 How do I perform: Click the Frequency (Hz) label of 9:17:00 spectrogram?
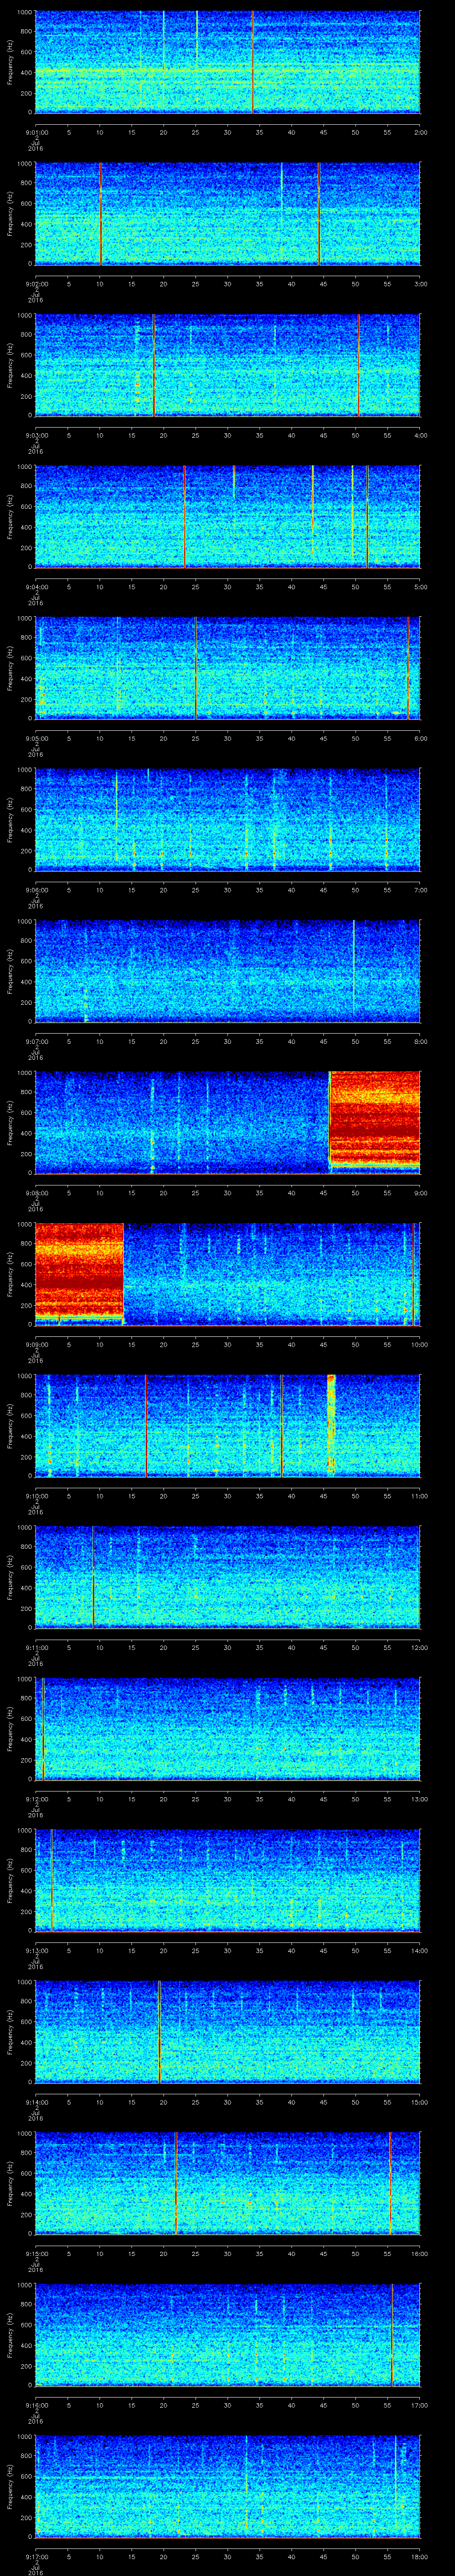(x=10, y=2487)
